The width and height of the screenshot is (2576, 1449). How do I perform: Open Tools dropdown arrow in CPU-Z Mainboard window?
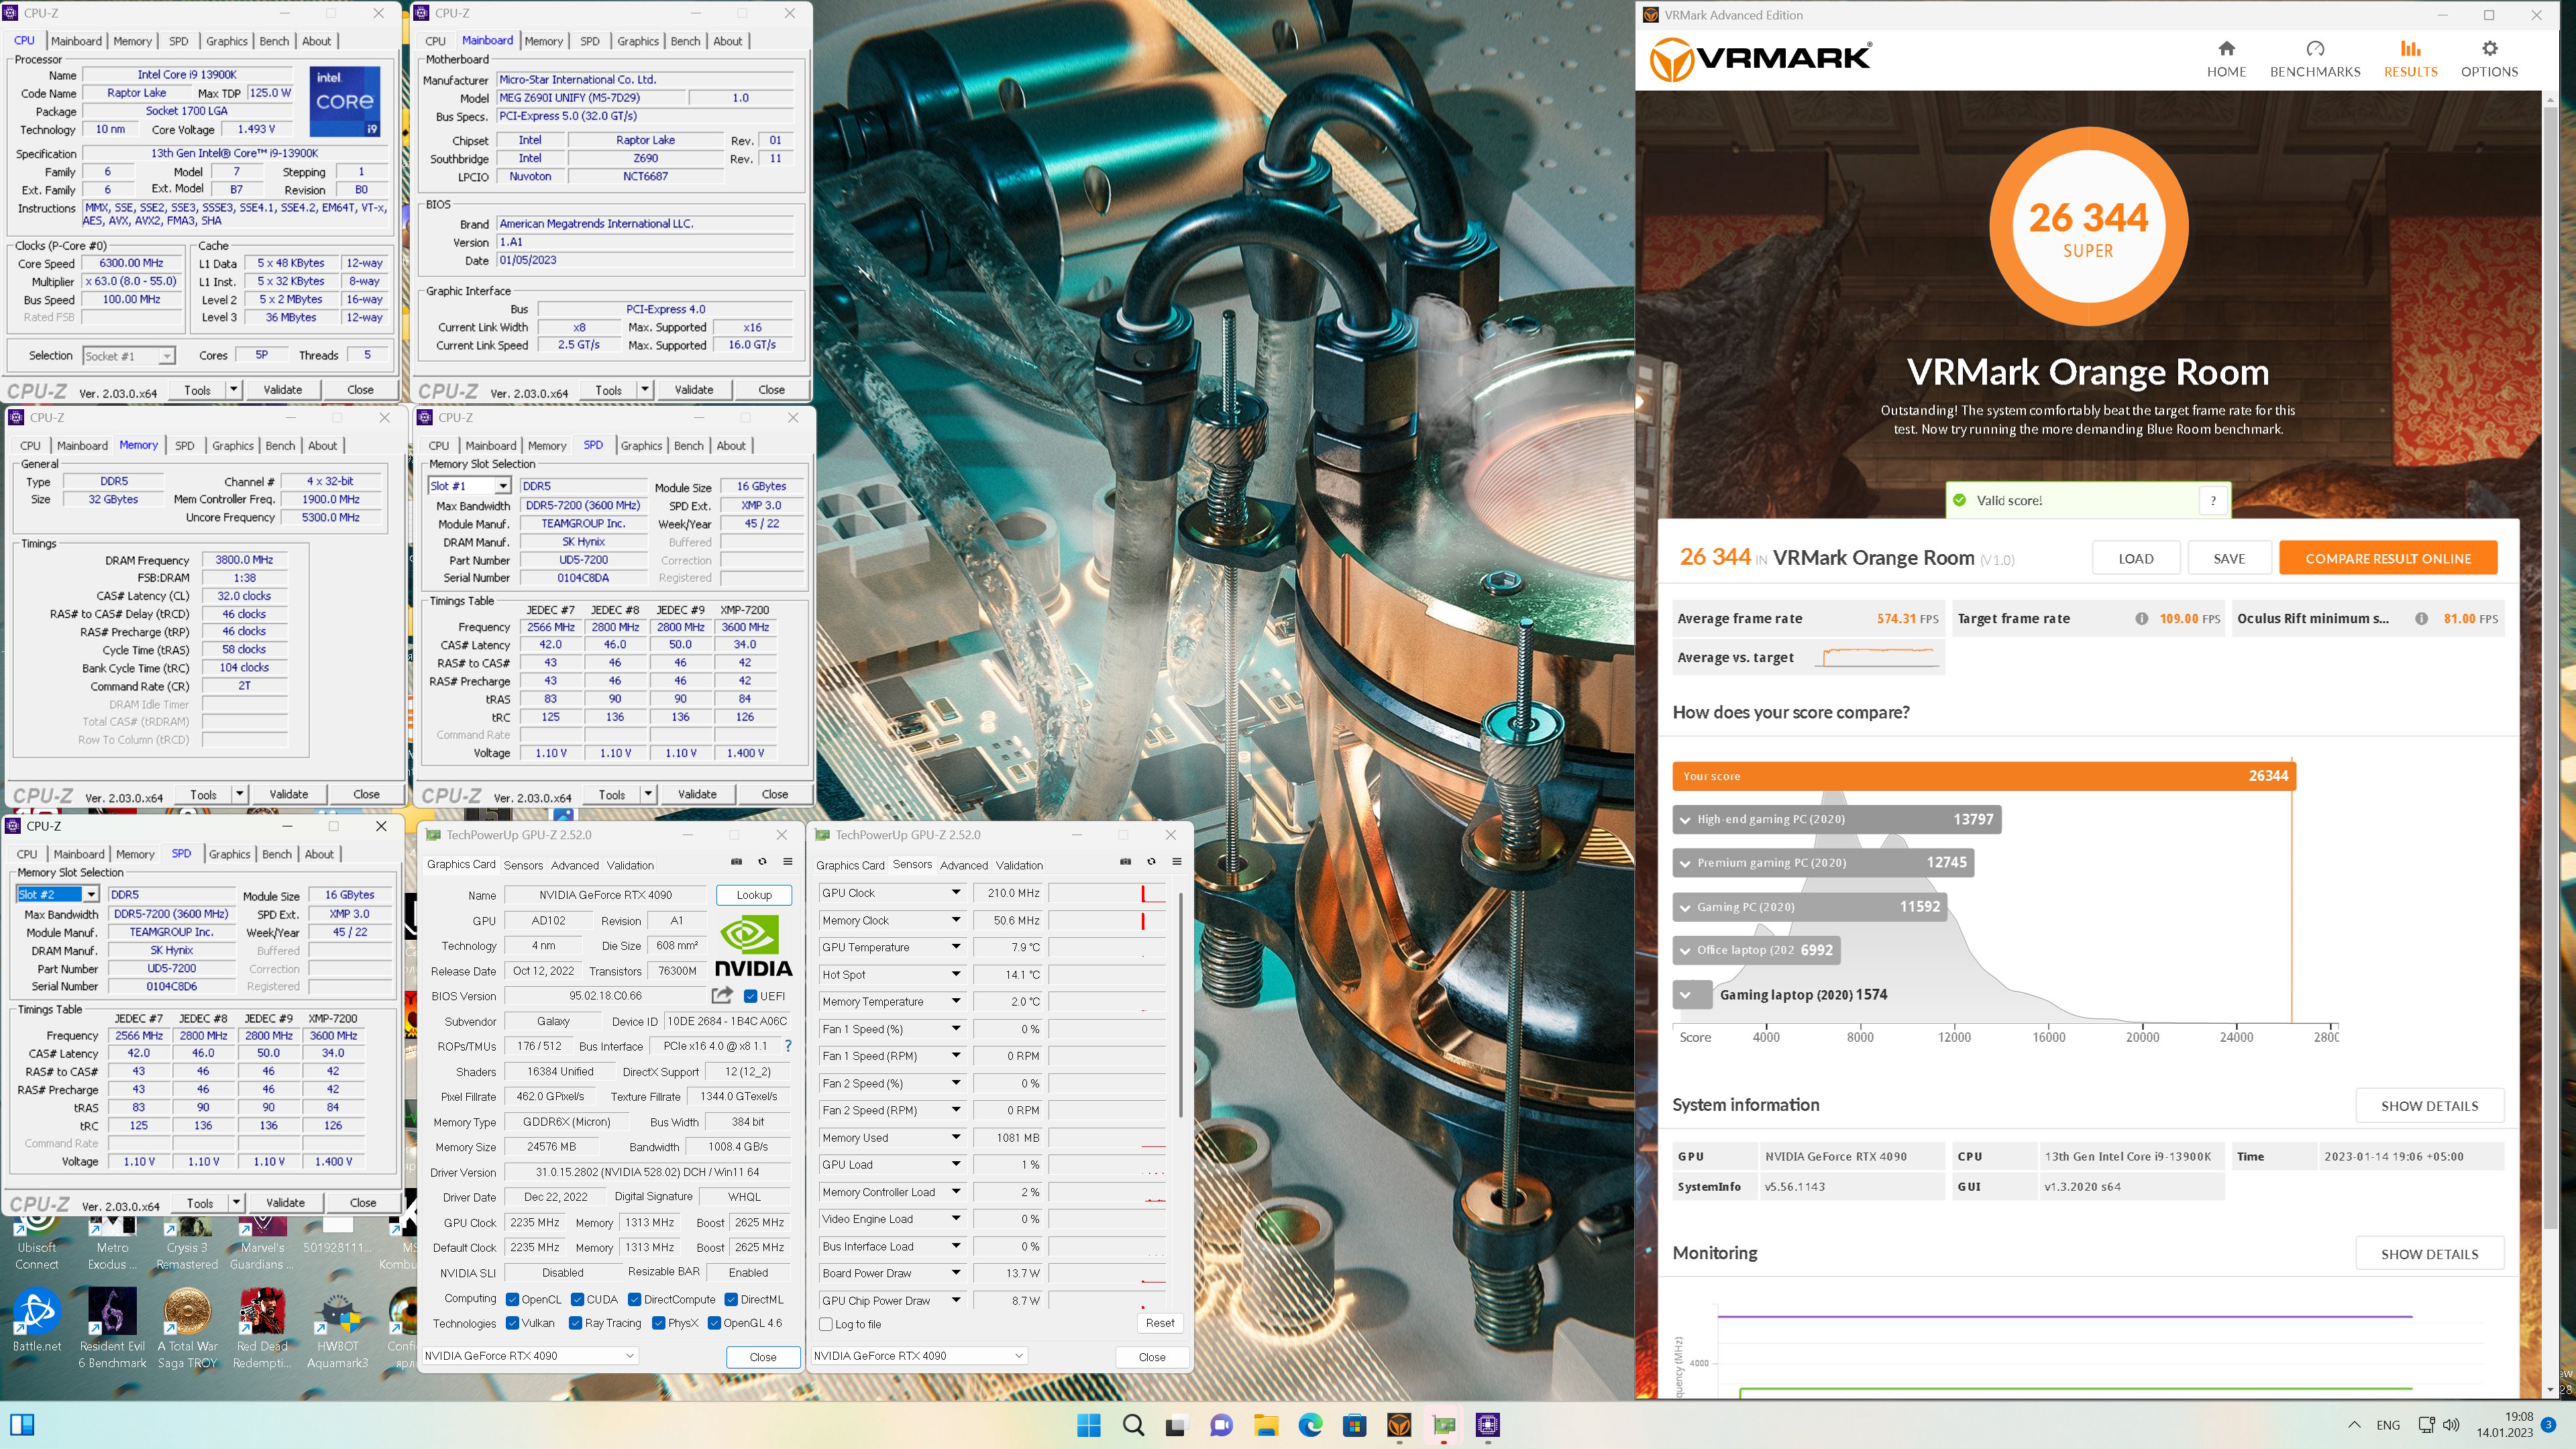click(x=645, y=390)
